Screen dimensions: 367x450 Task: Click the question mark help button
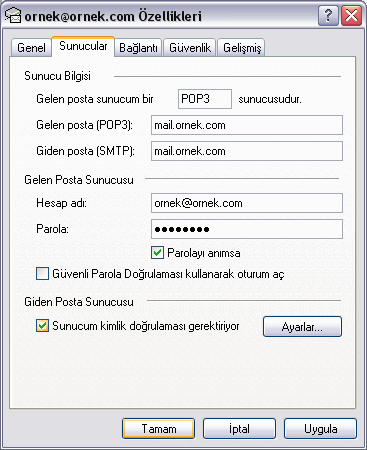(x=328, y=15)
